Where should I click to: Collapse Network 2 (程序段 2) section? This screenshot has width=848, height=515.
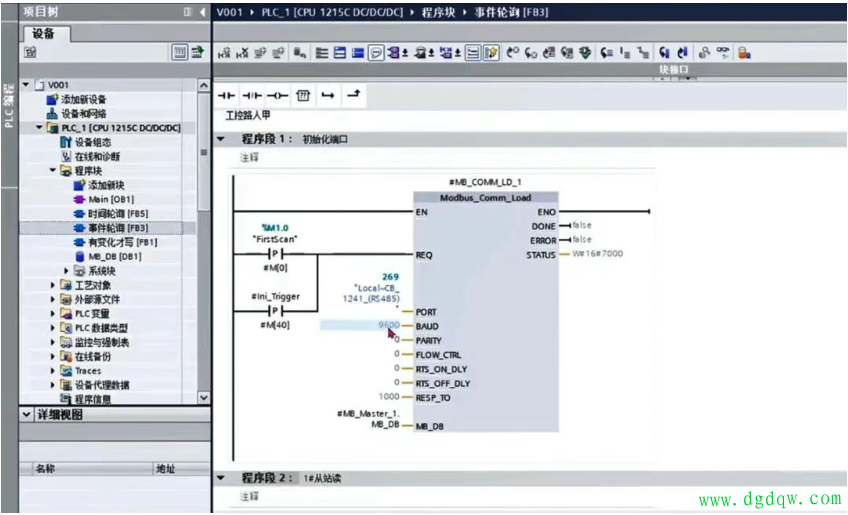[222, 478]
